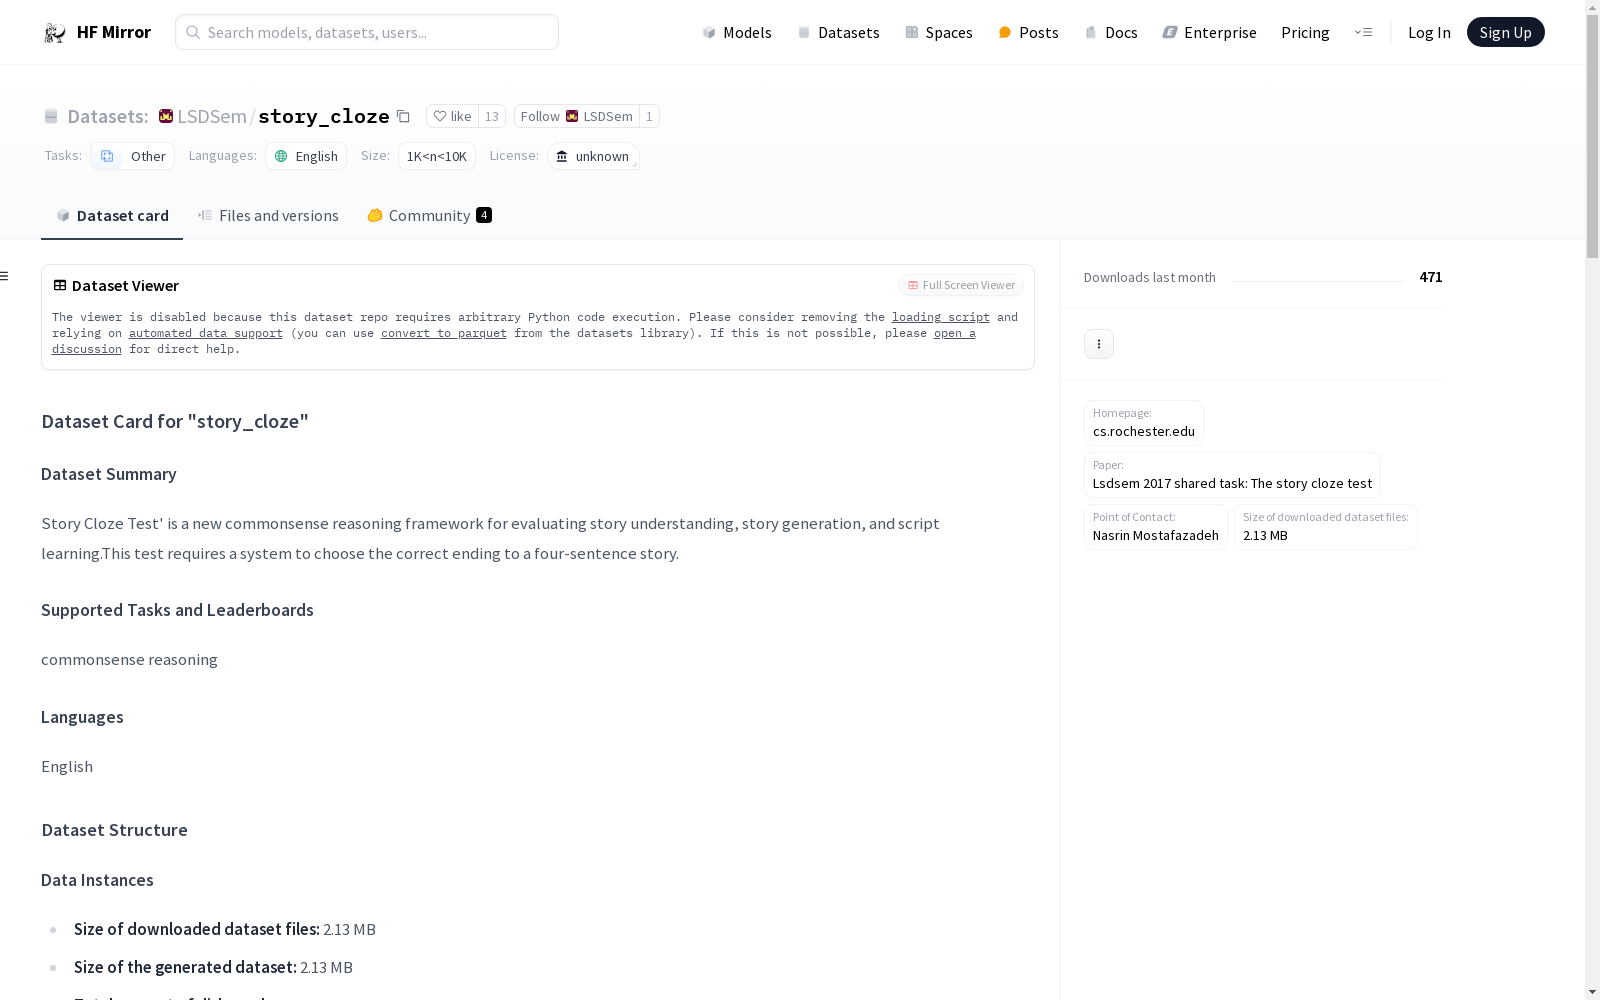Screen dimensions: 1600x1000
Task: Open Models from the top navigation
Action: [737, 32]
